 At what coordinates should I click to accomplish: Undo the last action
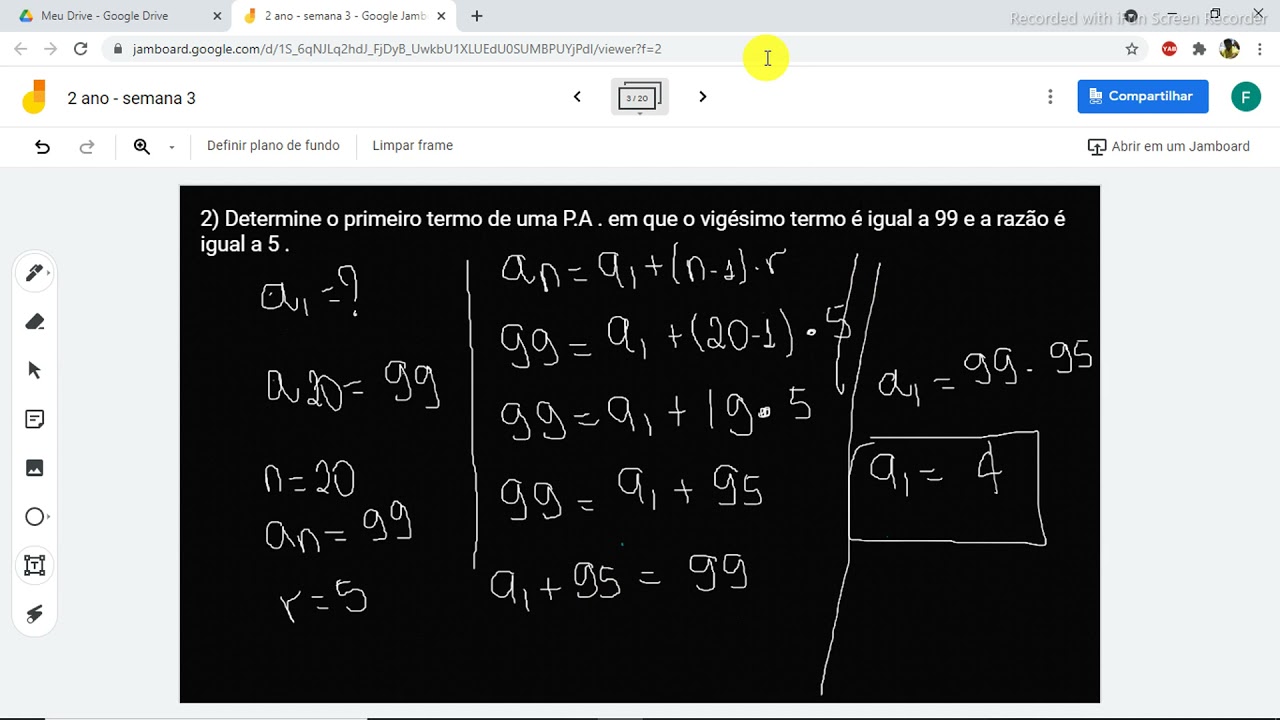(x=42, y=147)
